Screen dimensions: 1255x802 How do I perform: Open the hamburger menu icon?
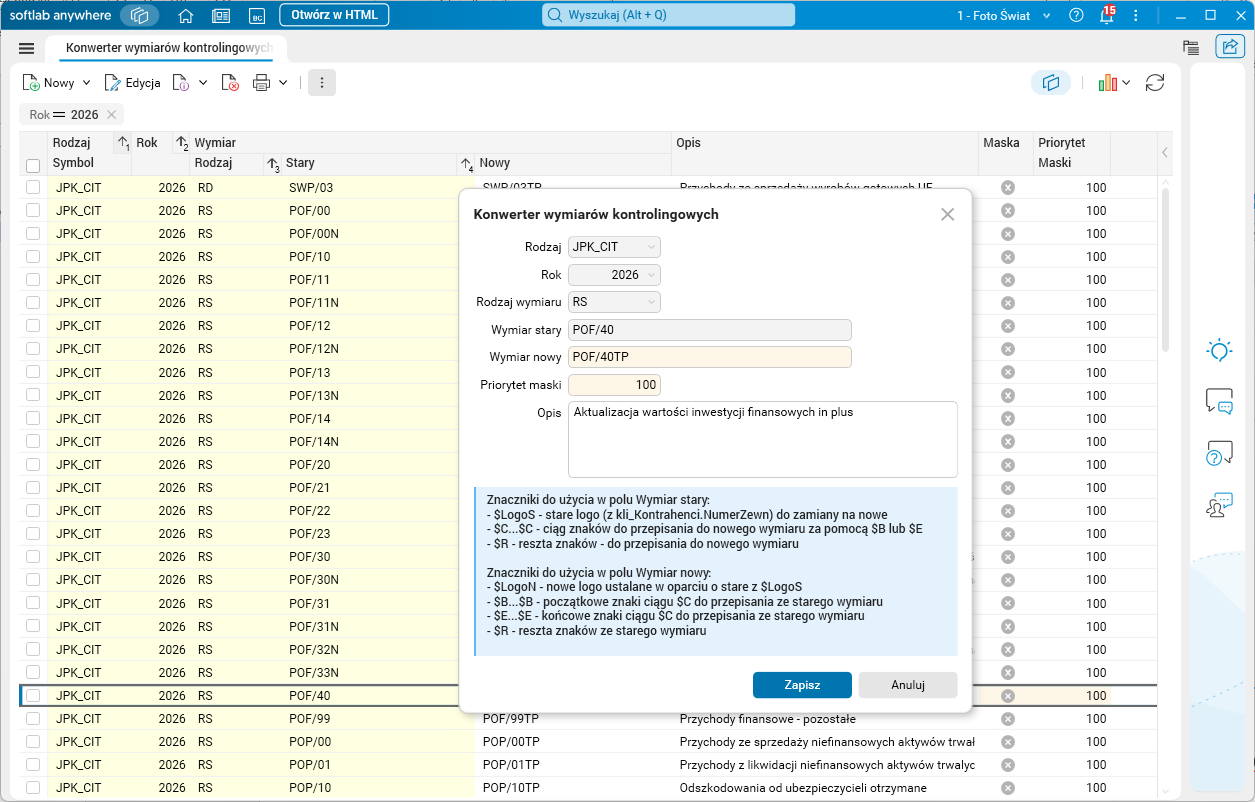(27, 48)
